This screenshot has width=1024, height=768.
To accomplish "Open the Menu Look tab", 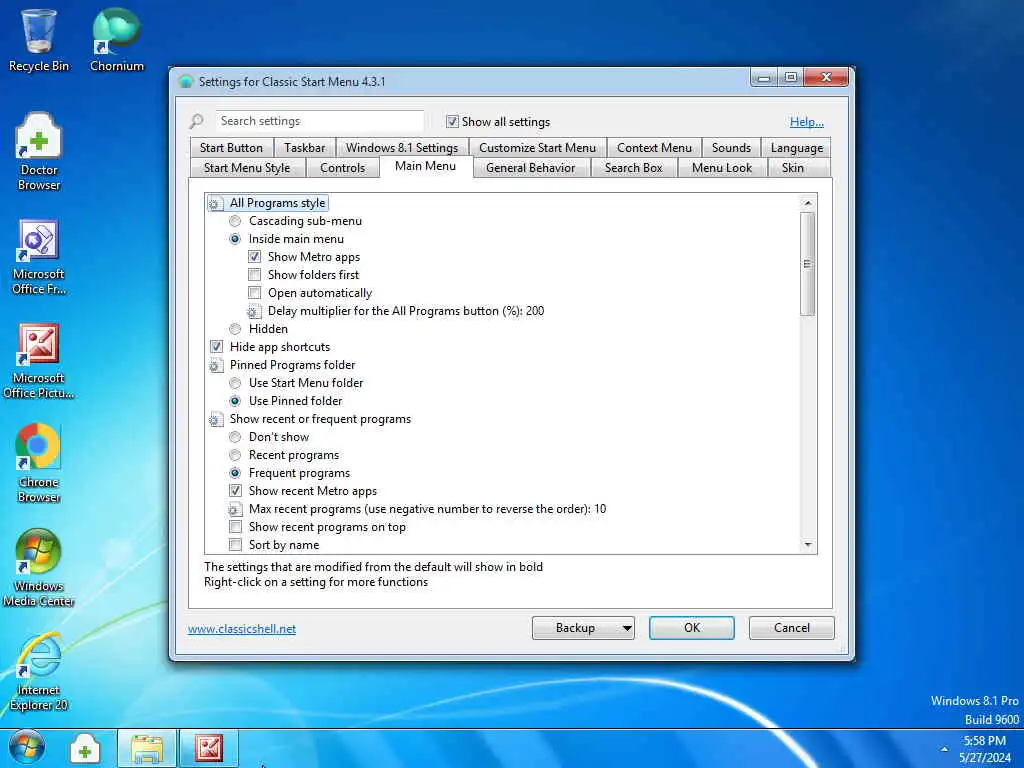I will pos(722,168).
